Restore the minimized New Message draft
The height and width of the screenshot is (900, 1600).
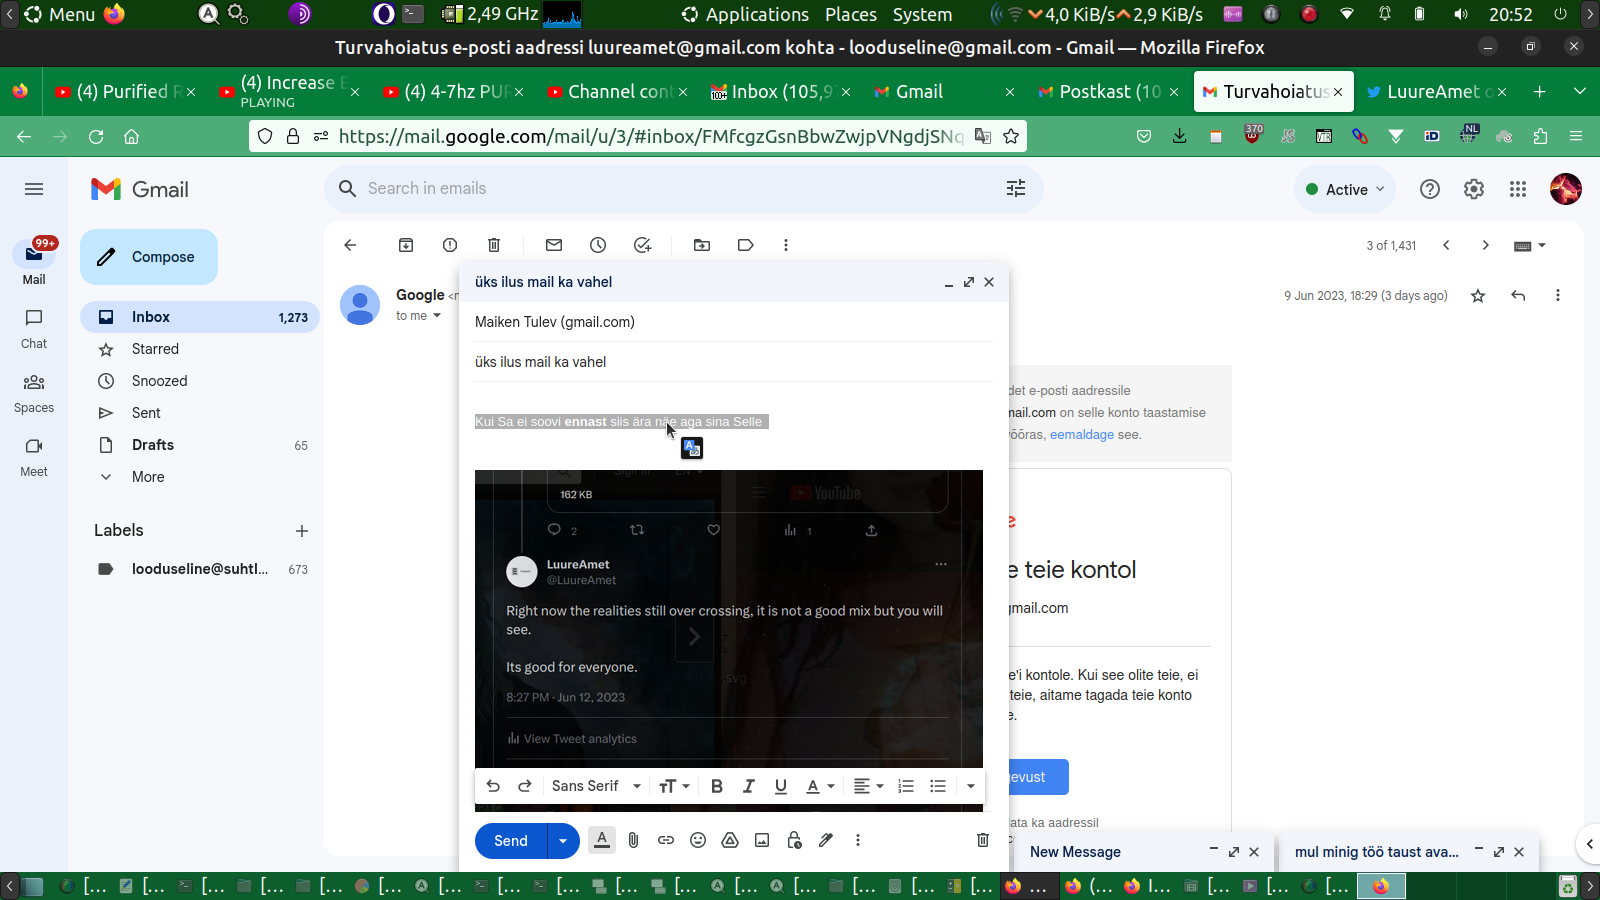1075,852
